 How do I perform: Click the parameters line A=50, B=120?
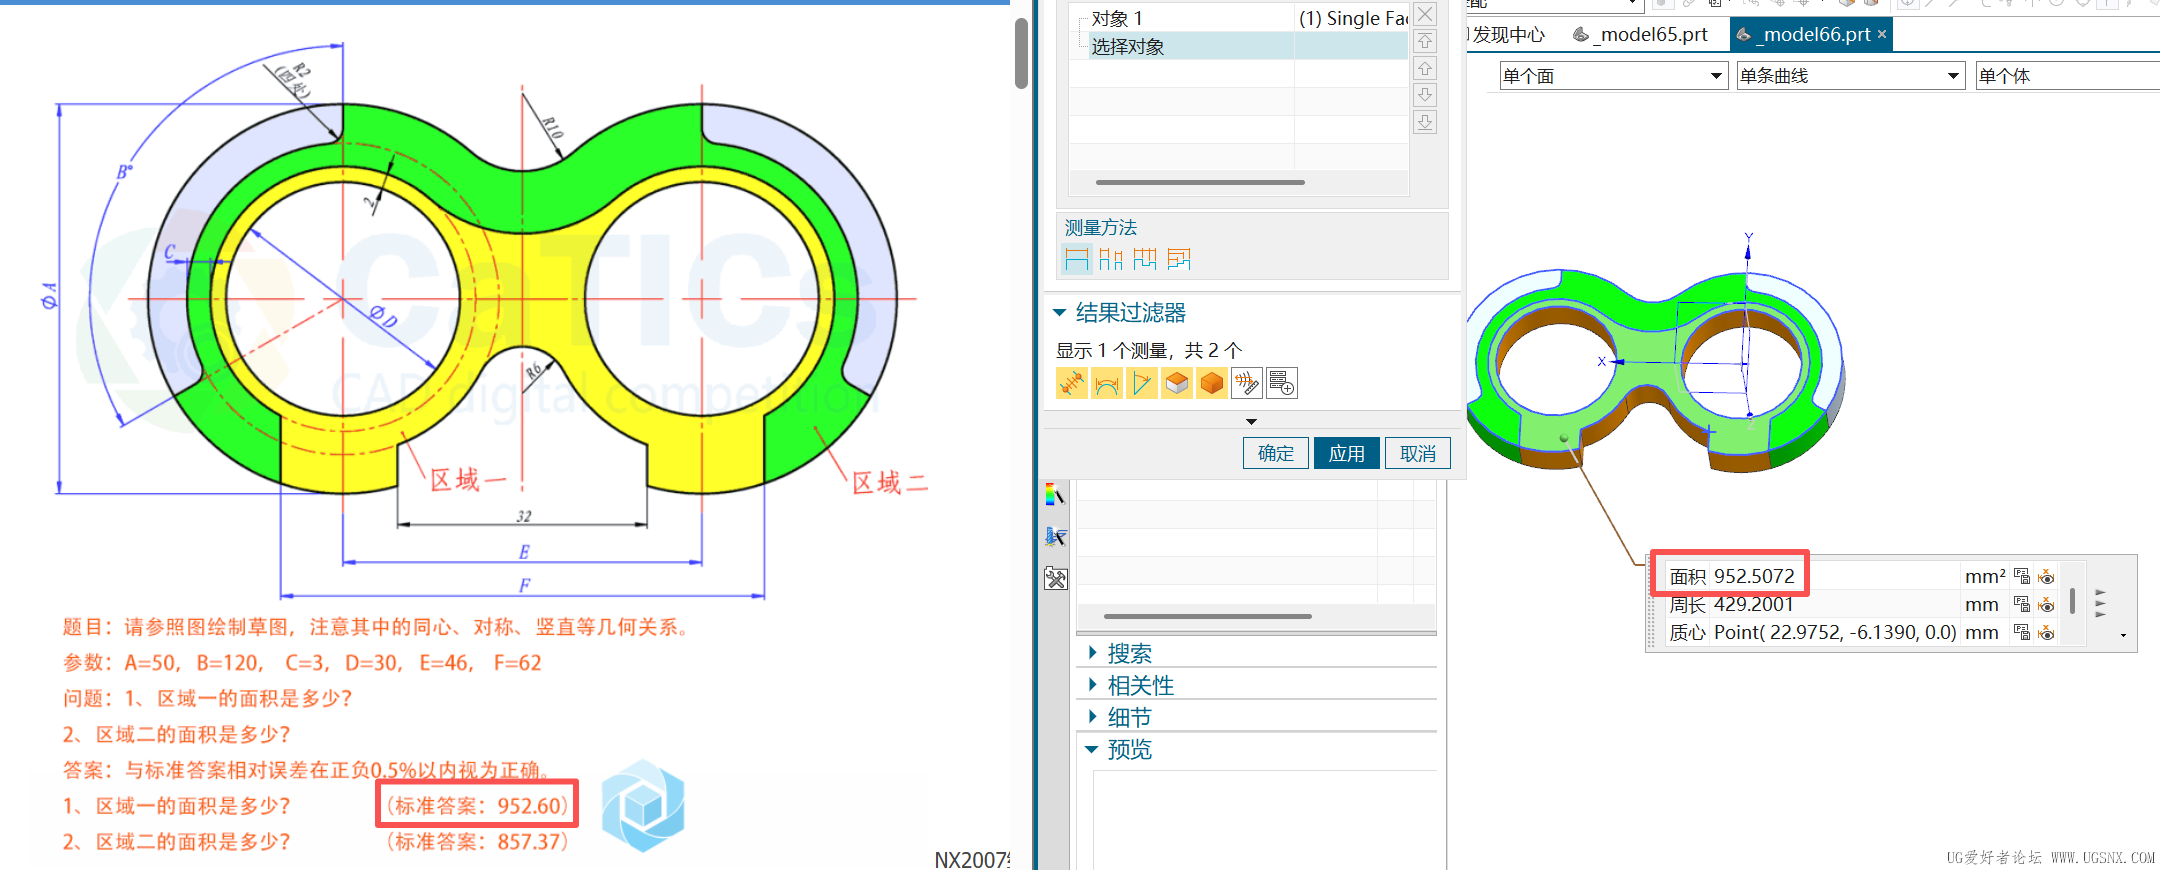tap(302, 663)
